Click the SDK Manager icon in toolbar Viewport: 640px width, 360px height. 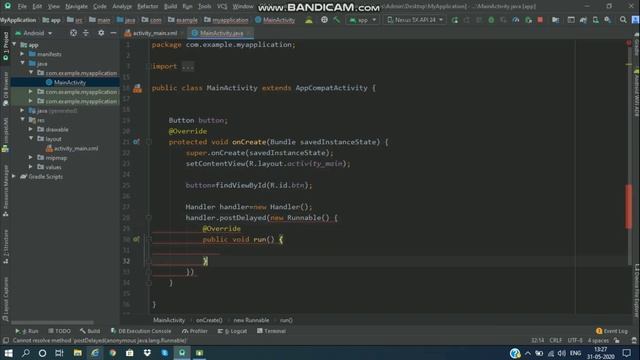coord(608,20)
